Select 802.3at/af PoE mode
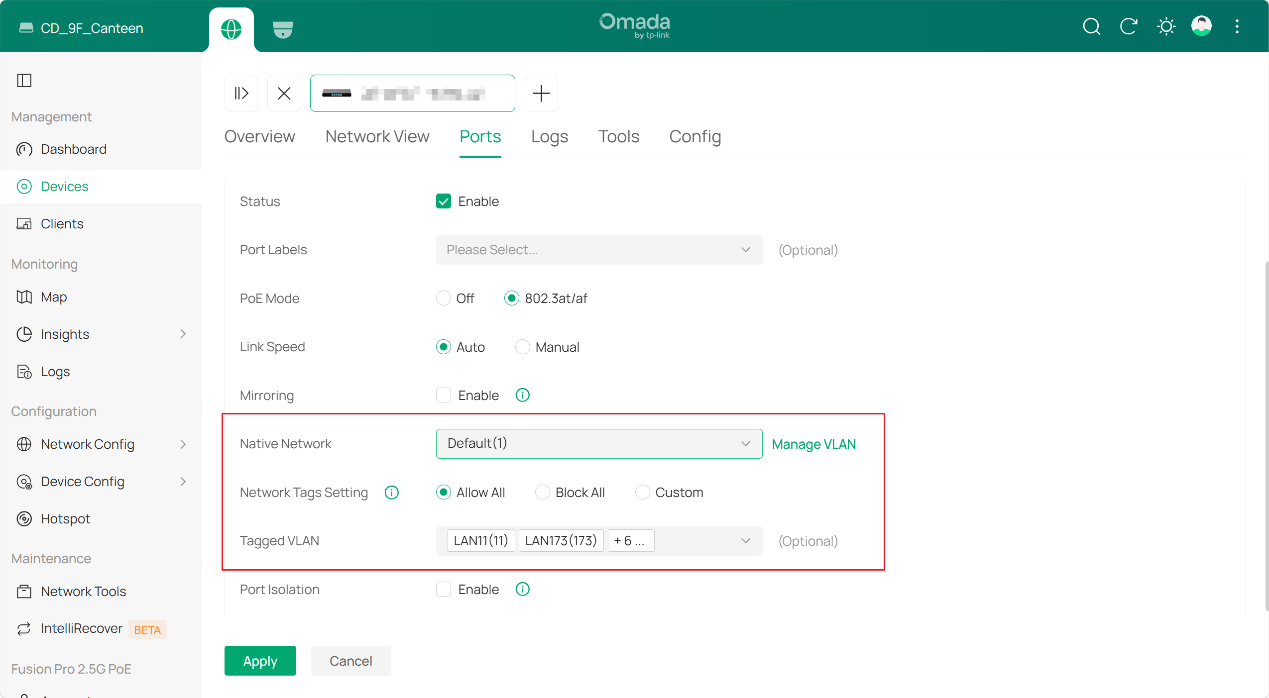This screenshot has width=1269, height=698. [512, 298]
